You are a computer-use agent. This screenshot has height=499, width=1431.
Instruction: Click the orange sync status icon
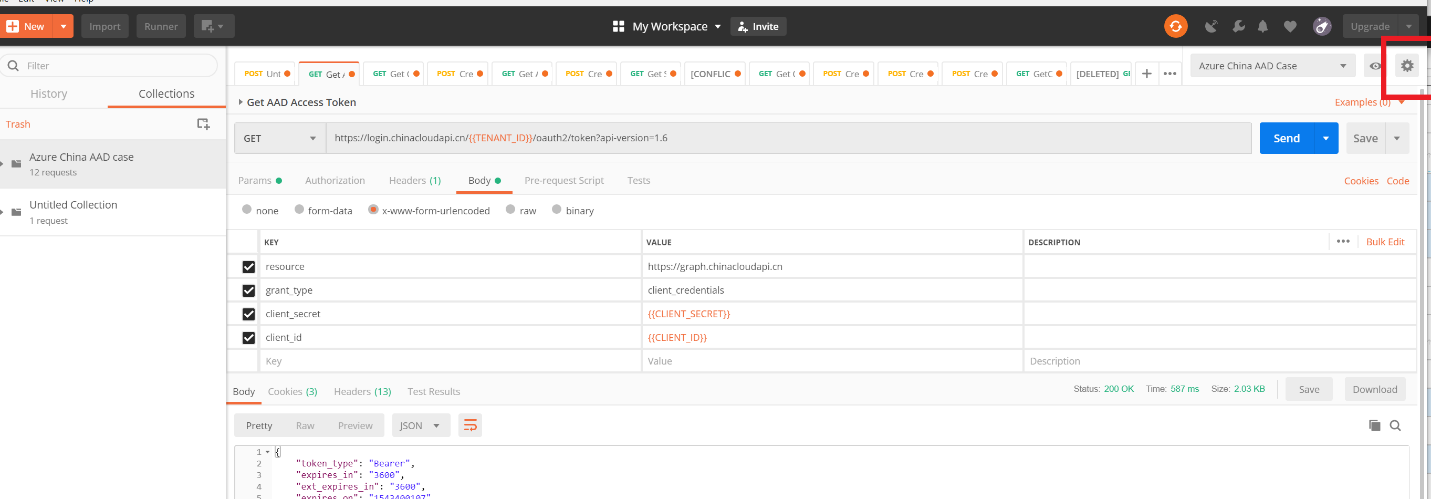click(x=1176, y=27)
